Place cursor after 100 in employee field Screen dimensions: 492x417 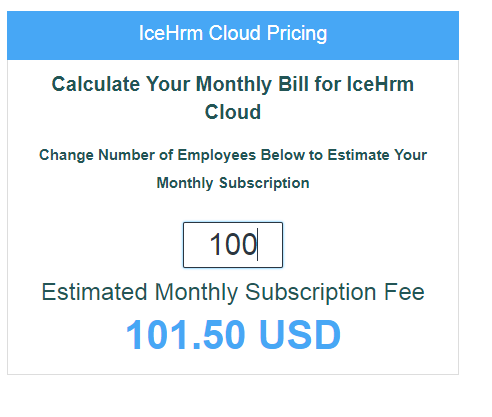258,245
